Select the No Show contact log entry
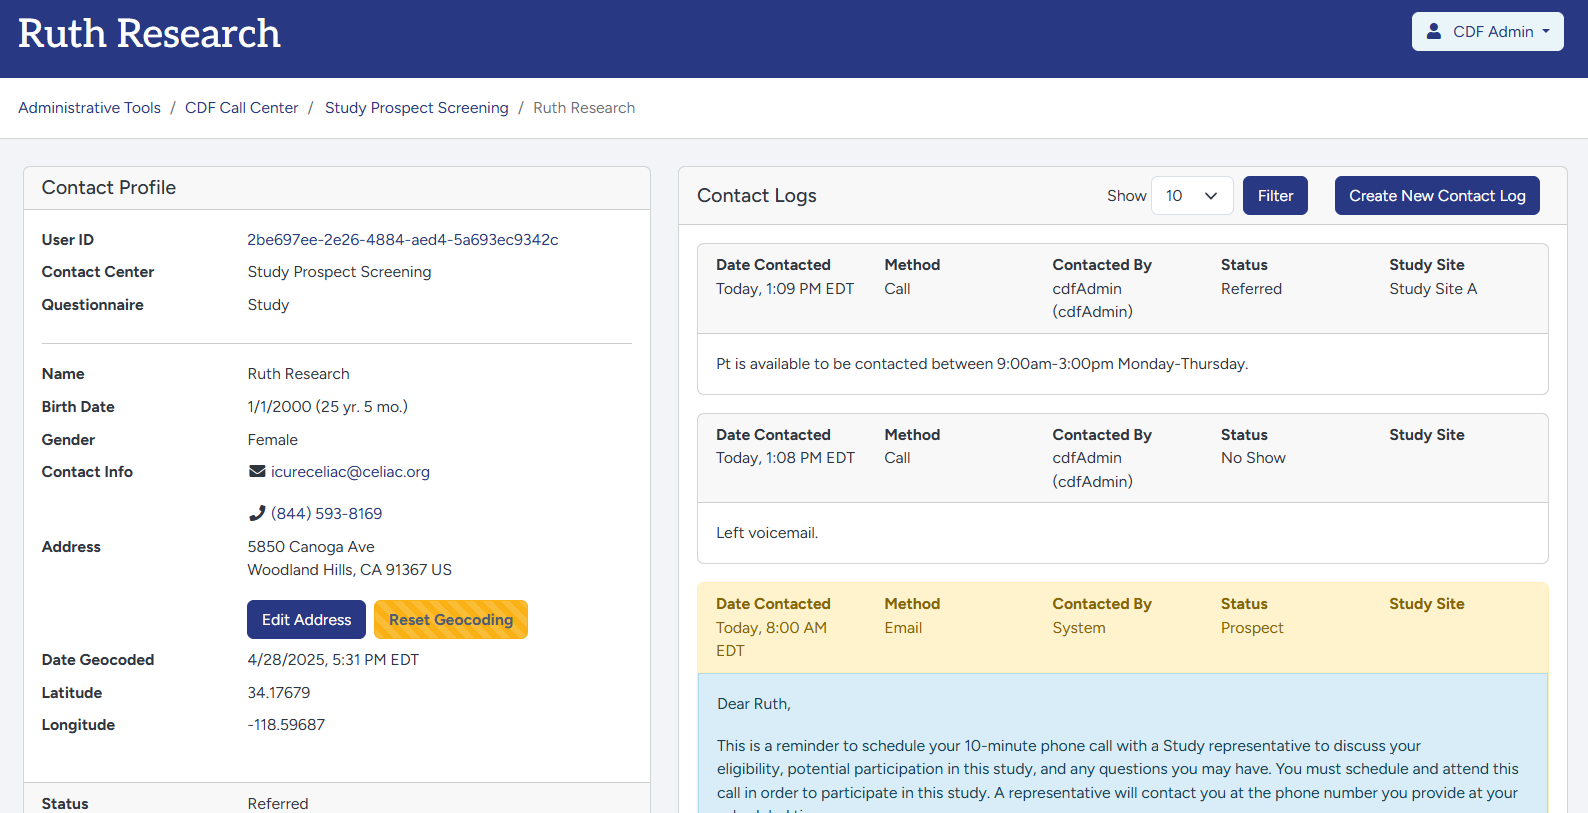The height and width of the screenshot is (813, 1588). click(1122, 458)
